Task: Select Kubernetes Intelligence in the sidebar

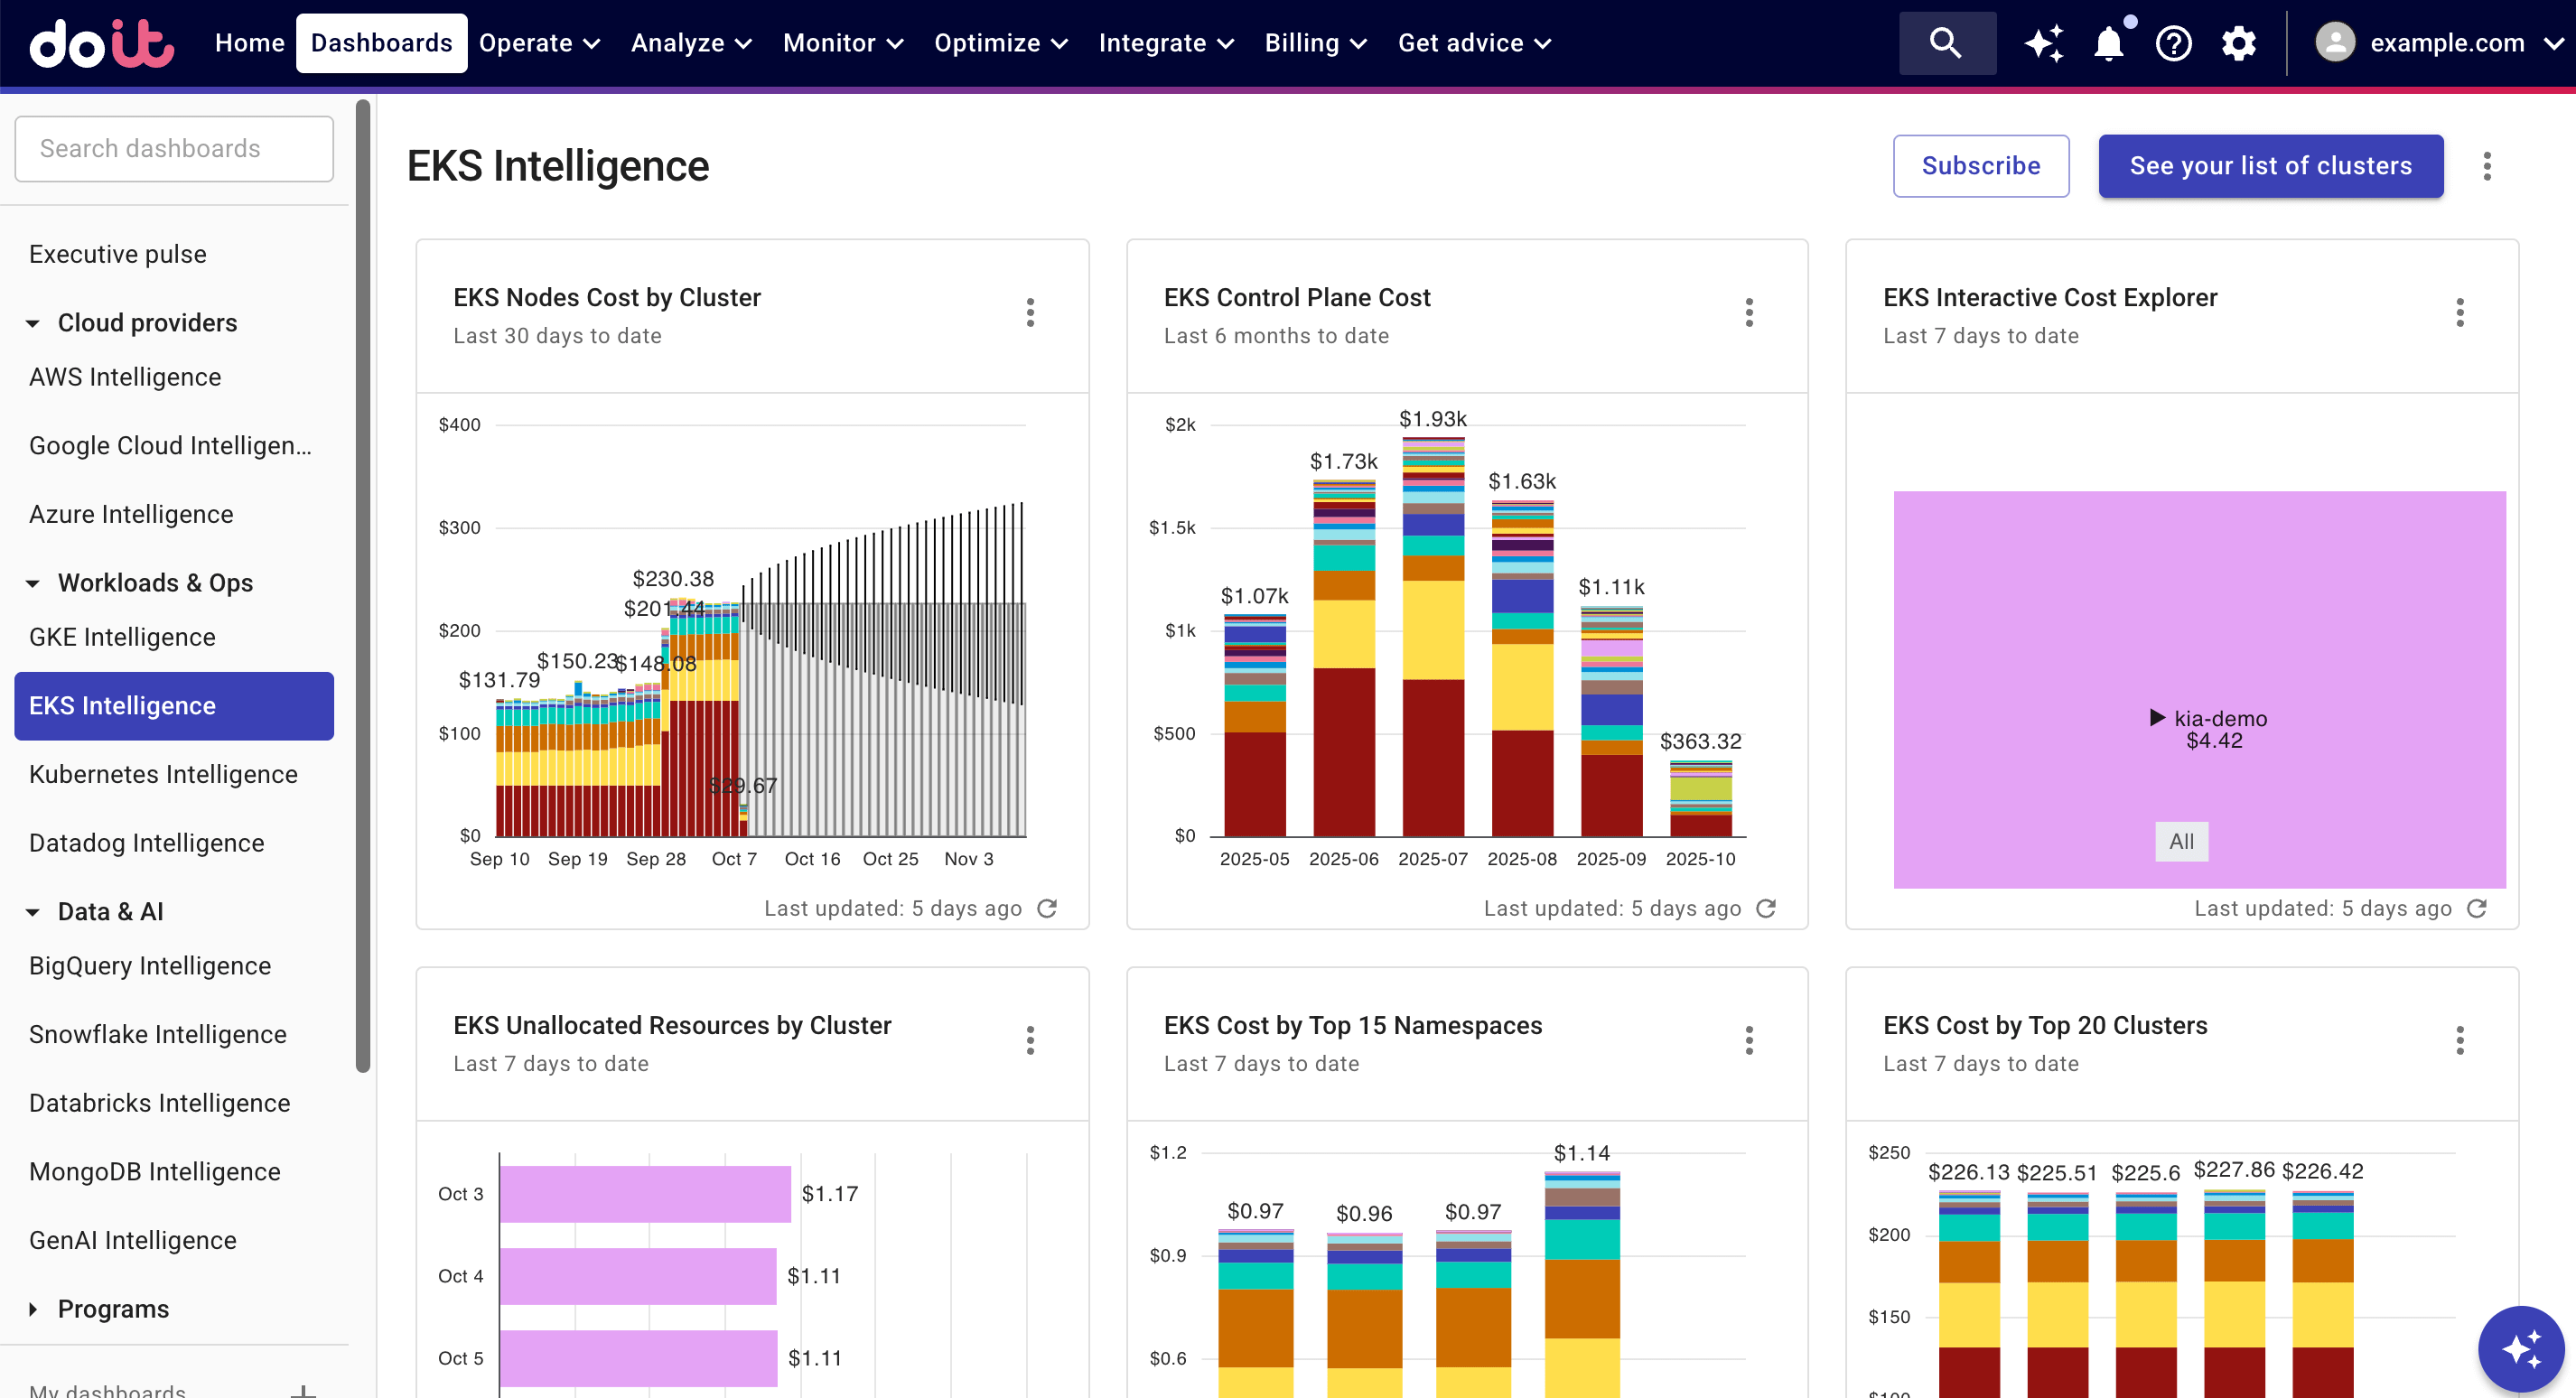Action: point(163,774)
